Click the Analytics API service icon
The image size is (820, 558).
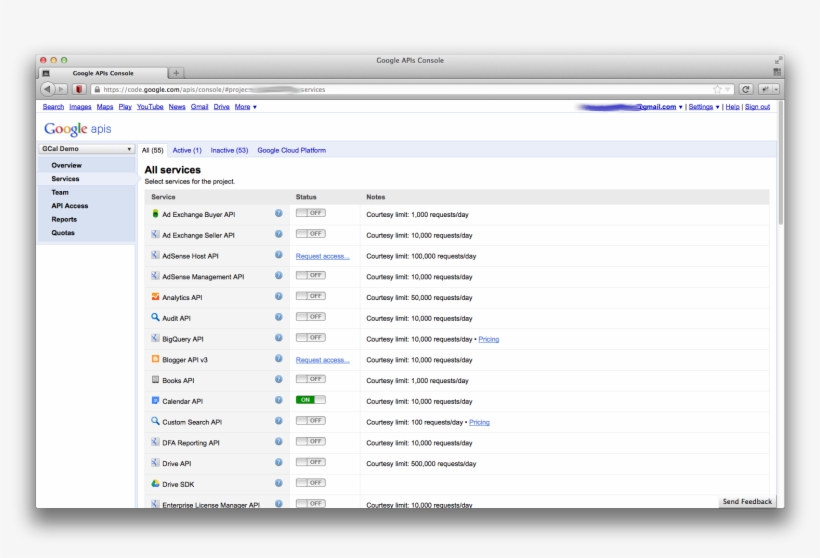(155, 297)
